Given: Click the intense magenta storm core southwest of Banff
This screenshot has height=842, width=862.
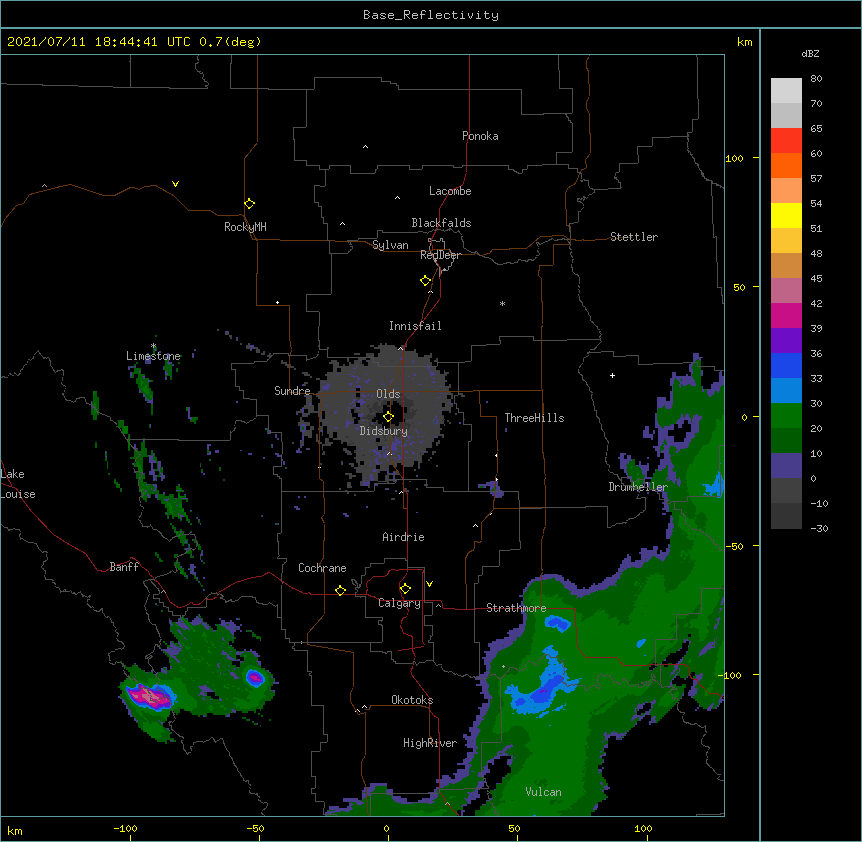Looking at the screenshot, I should click(x=148, y=695).
